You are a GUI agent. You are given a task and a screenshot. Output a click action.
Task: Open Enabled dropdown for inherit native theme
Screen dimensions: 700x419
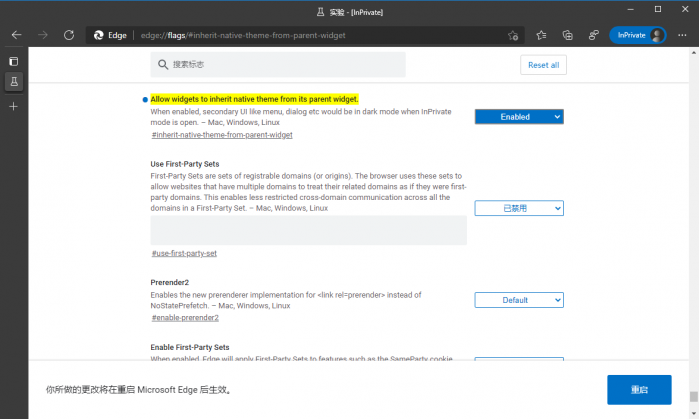click(518, 117)
